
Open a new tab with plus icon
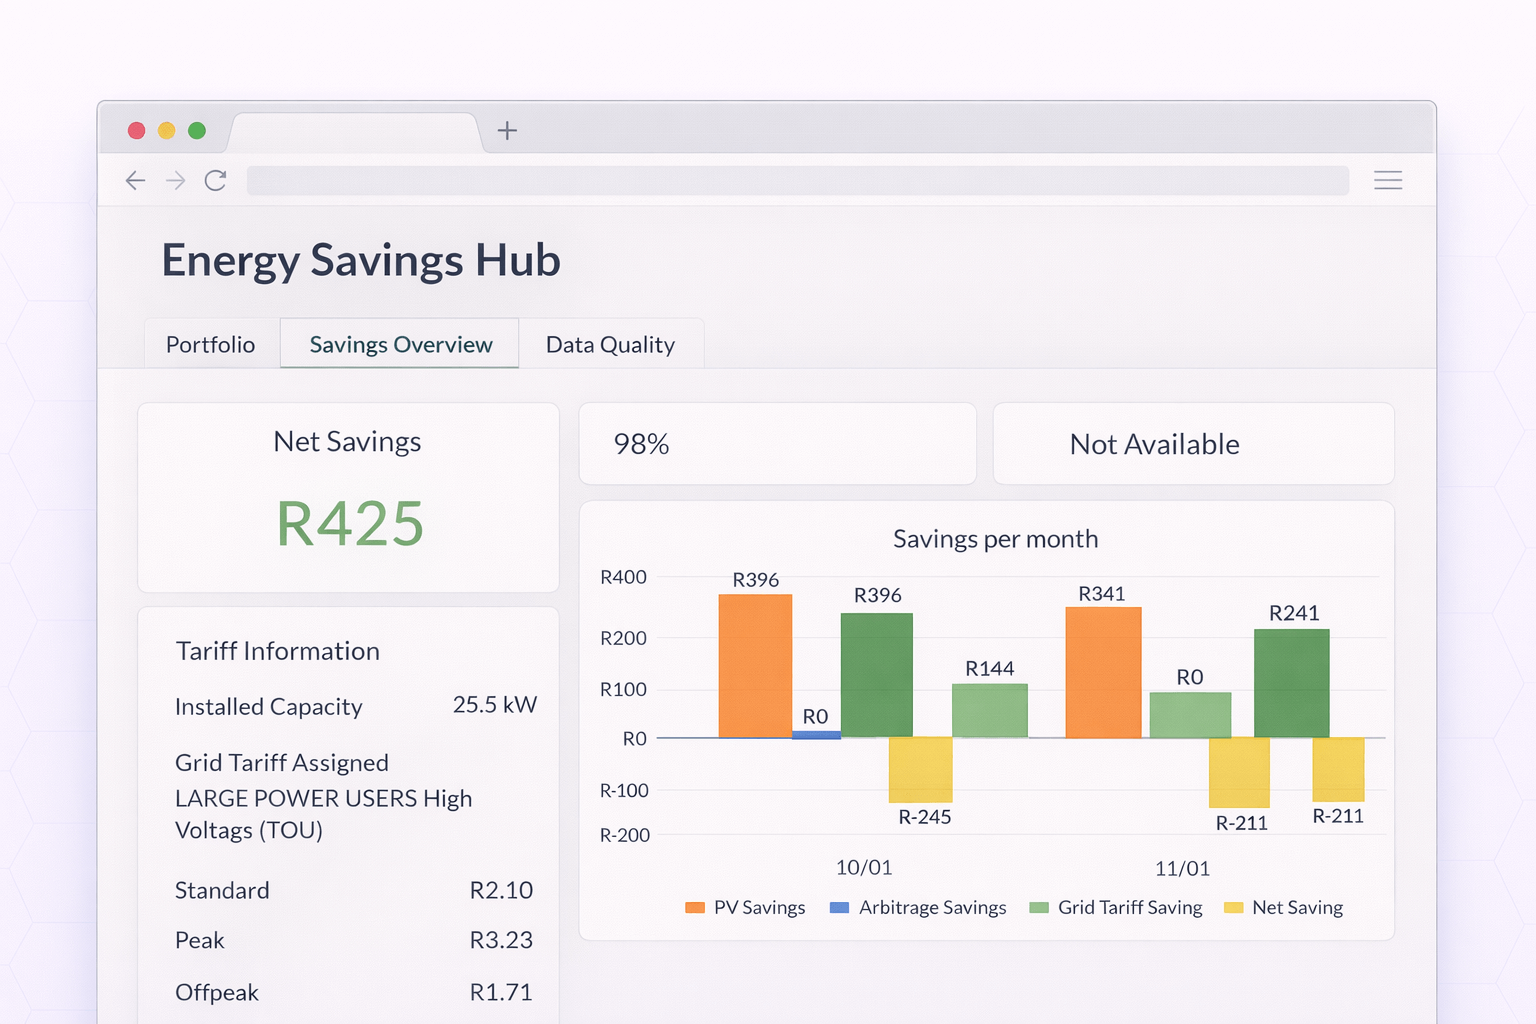pyautogui.click(x=507, y=130)
